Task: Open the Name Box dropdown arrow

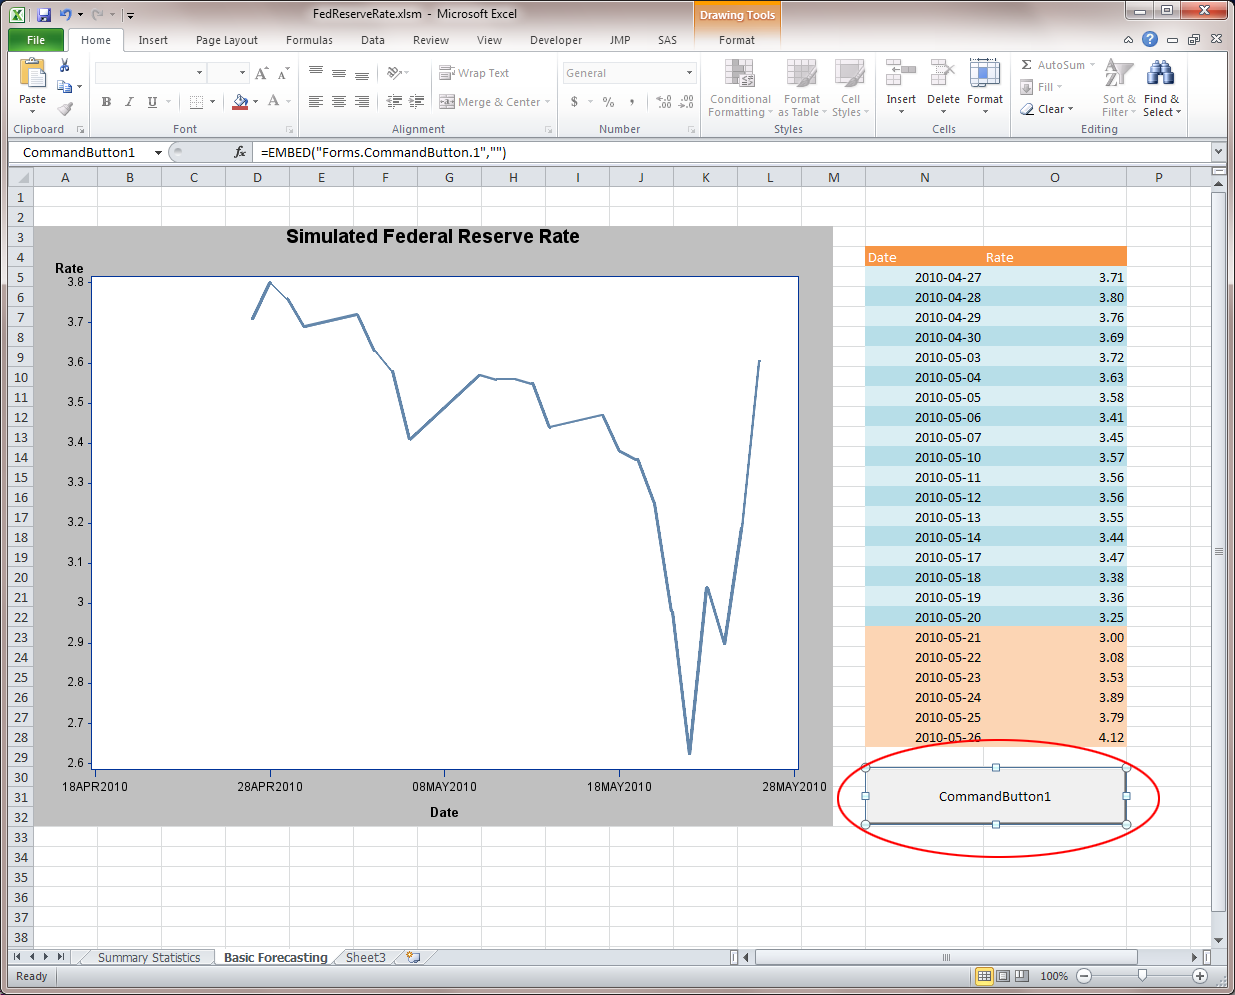Action: coord(158,153)
